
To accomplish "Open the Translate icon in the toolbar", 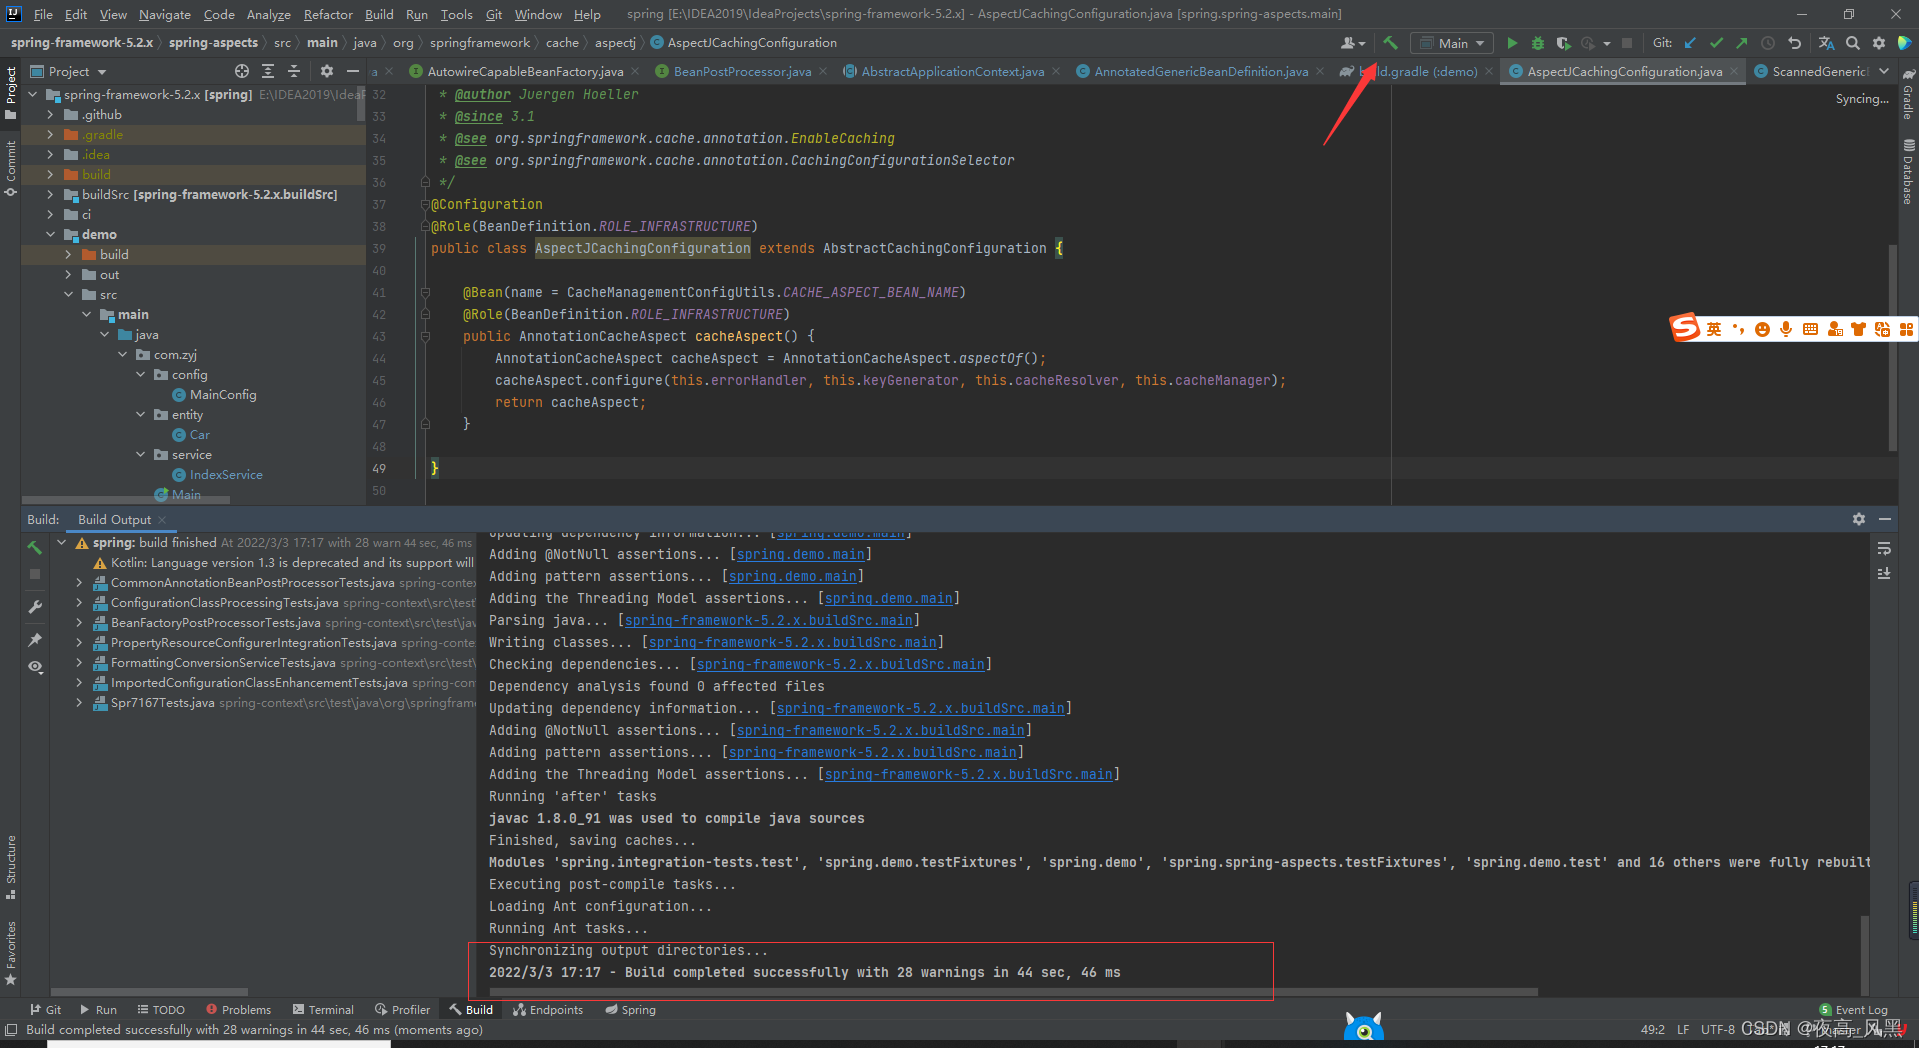I will click(x=1826, y=43).
